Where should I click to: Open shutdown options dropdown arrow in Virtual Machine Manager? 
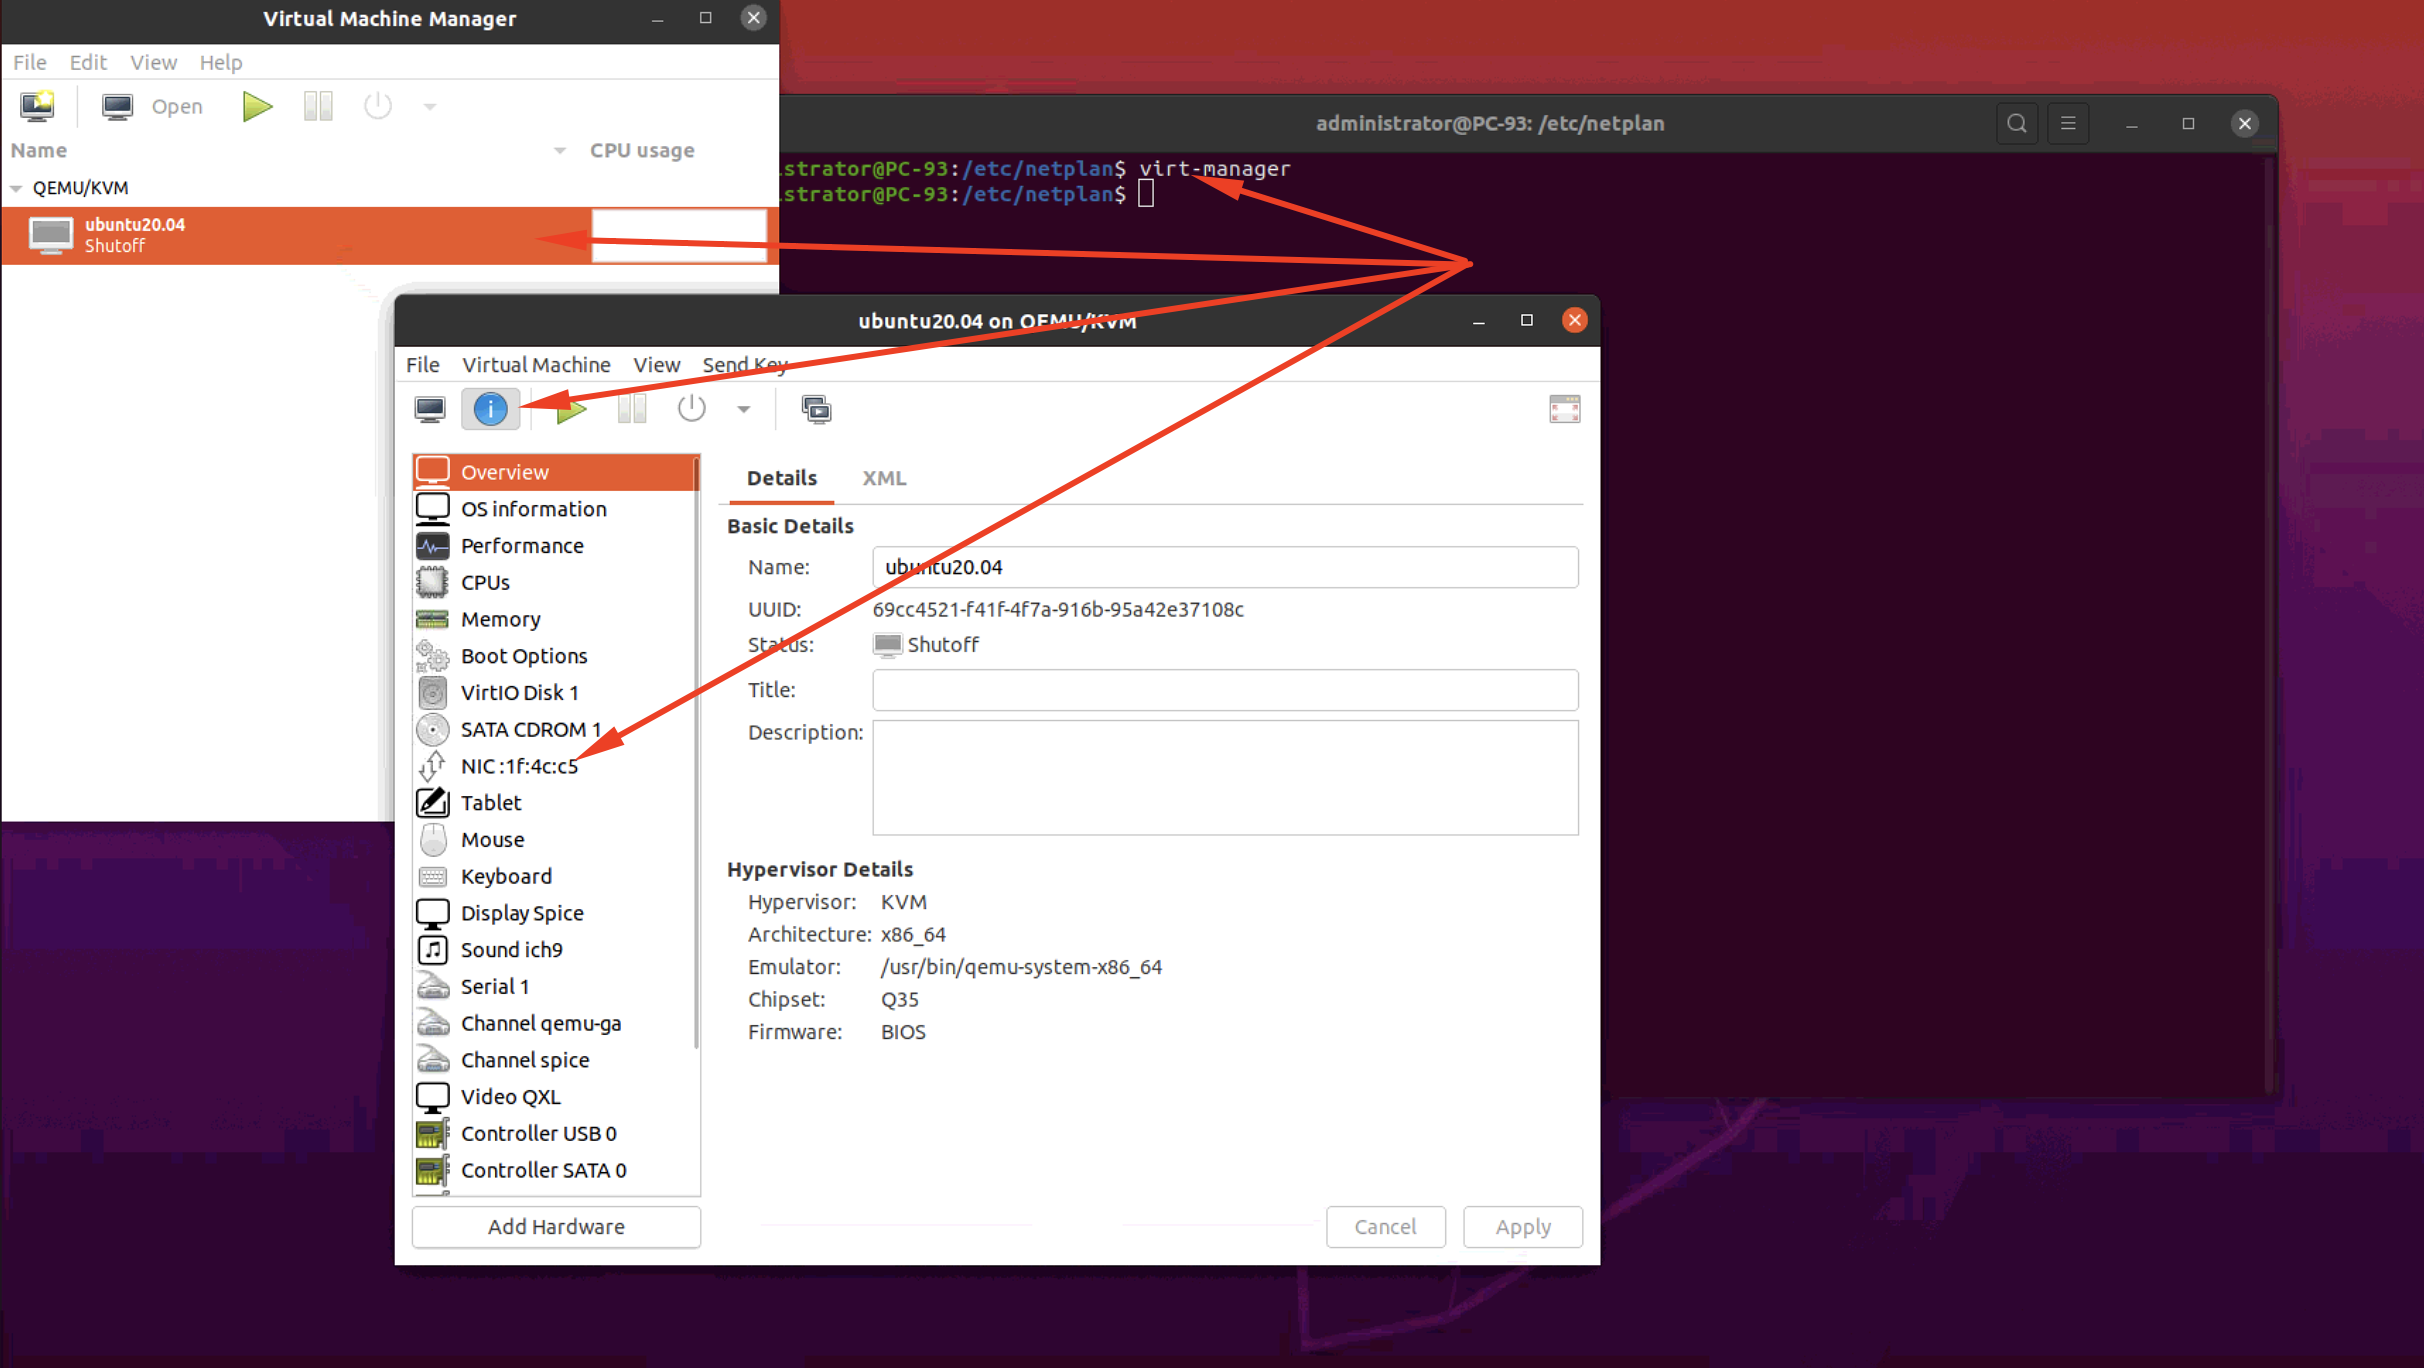pyautogui.click(x=430, y=106)
